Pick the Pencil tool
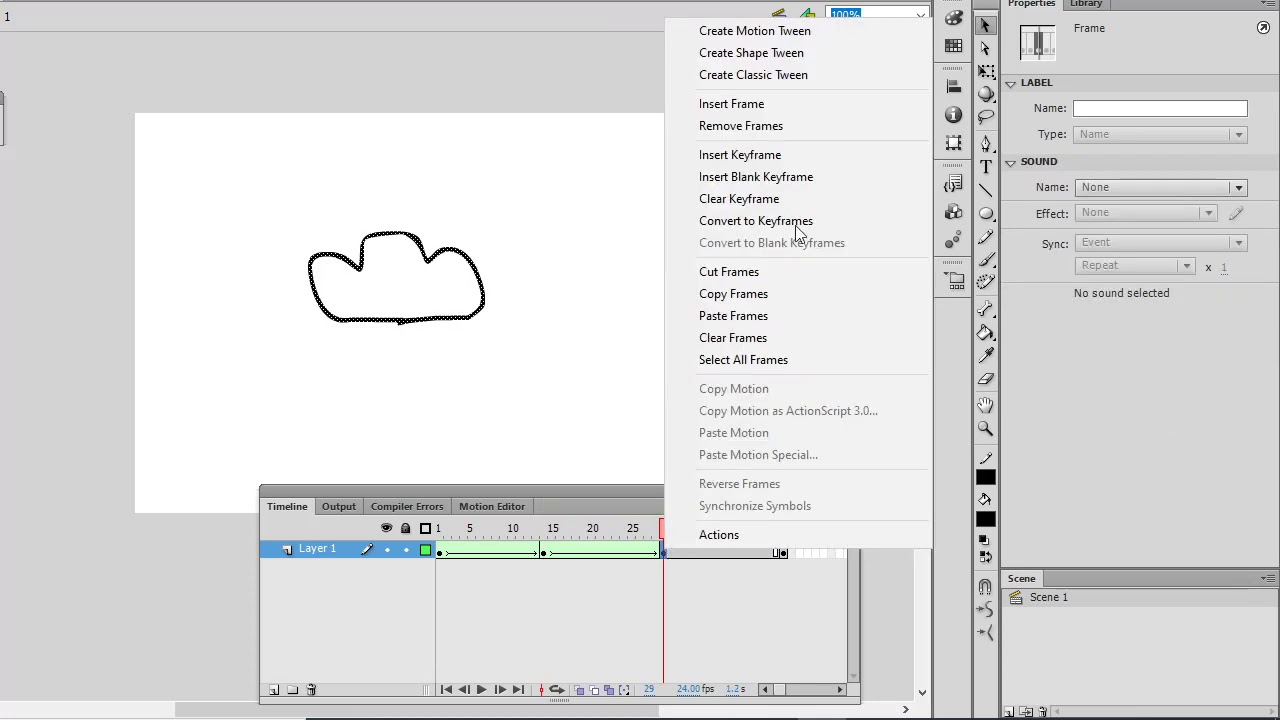1280x720 pixels. (x=986, y=236)
